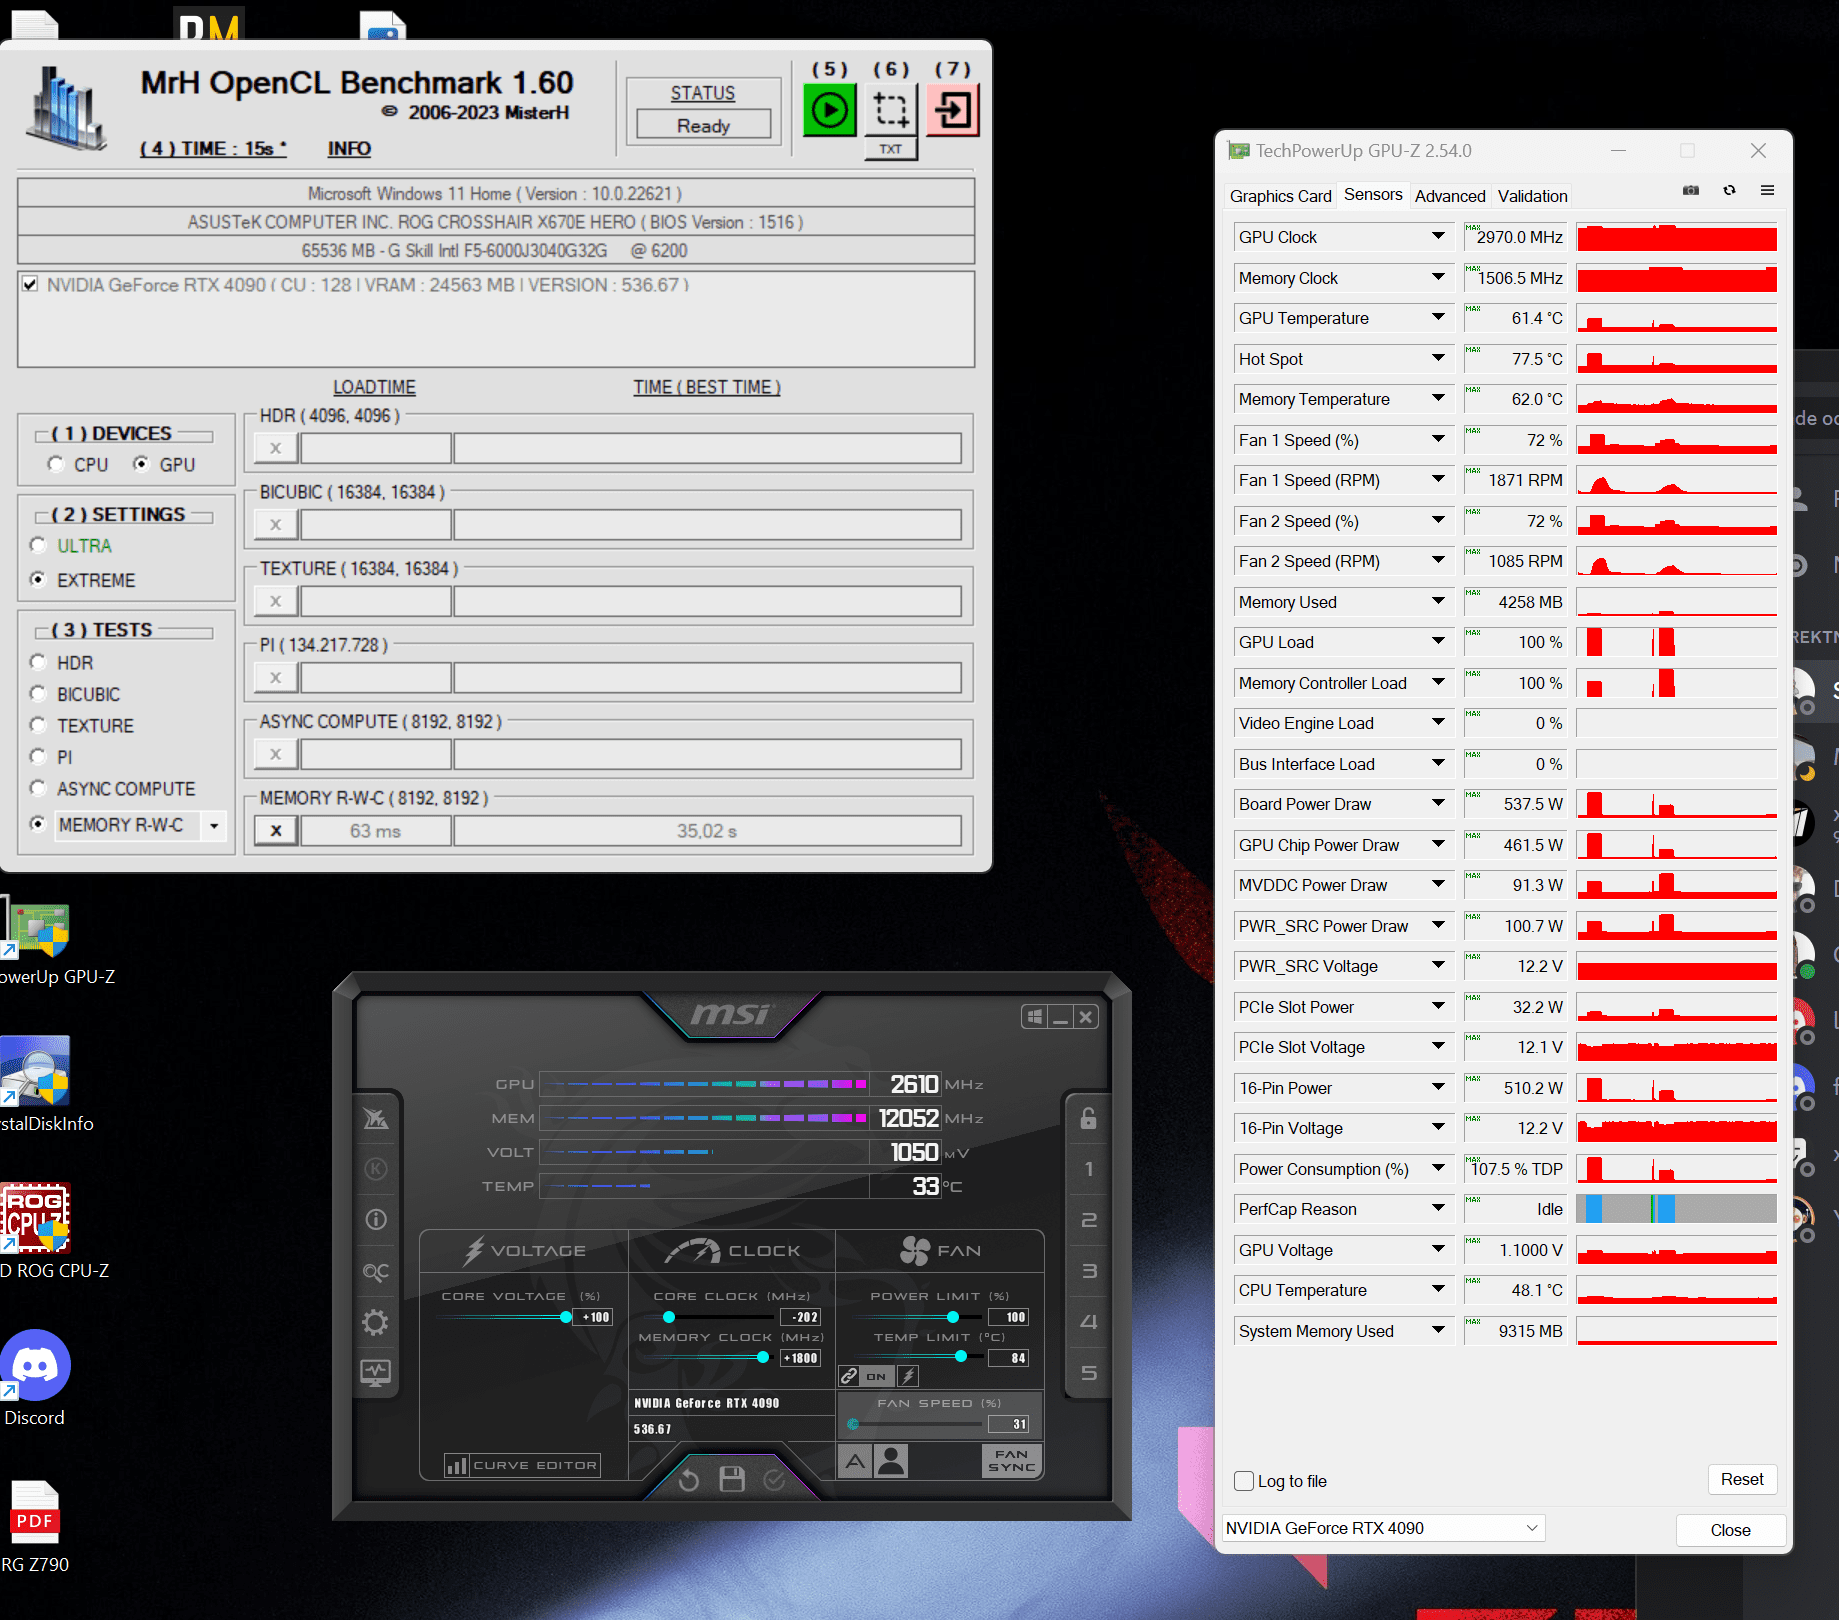Select EXTREME settings radio button

tap(38, 579)
